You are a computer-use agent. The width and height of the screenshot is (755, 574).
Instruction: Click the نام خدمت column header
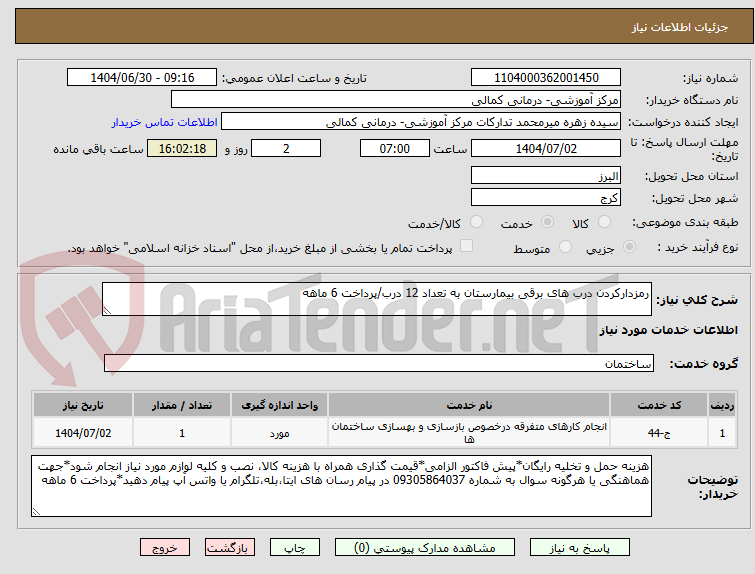469,405
